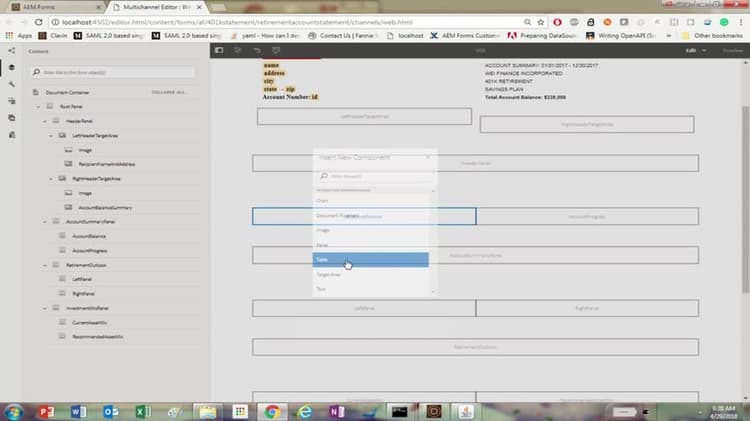
Task: Collapse the HeaderPanel tree node
Action: (45, 121)
